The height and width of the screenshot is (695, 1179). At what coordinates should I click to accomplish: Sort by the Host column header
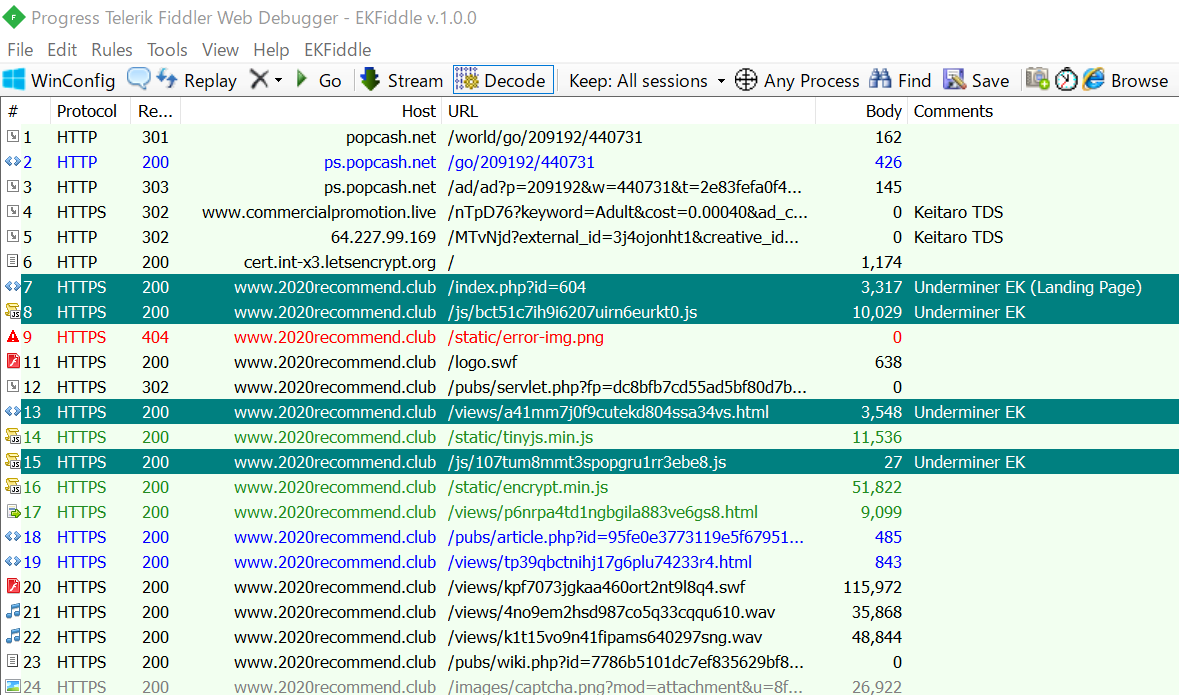(x=311, y=111)
